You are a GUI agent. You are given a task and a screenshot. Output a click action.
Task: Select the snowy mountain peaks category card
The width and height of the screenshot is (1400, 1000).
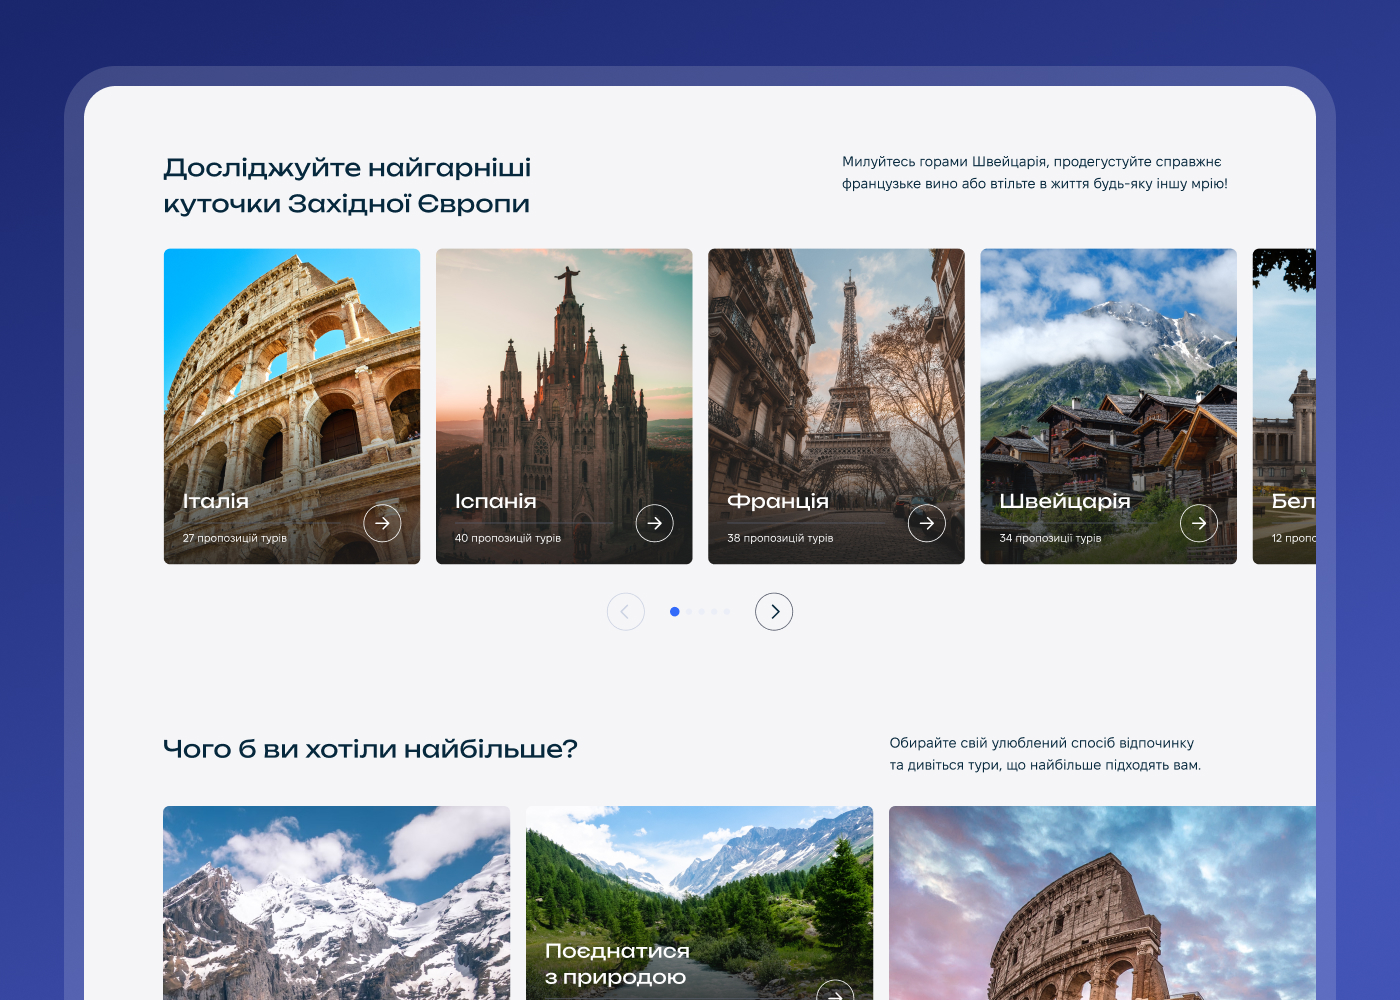click(x=336, y=900)
